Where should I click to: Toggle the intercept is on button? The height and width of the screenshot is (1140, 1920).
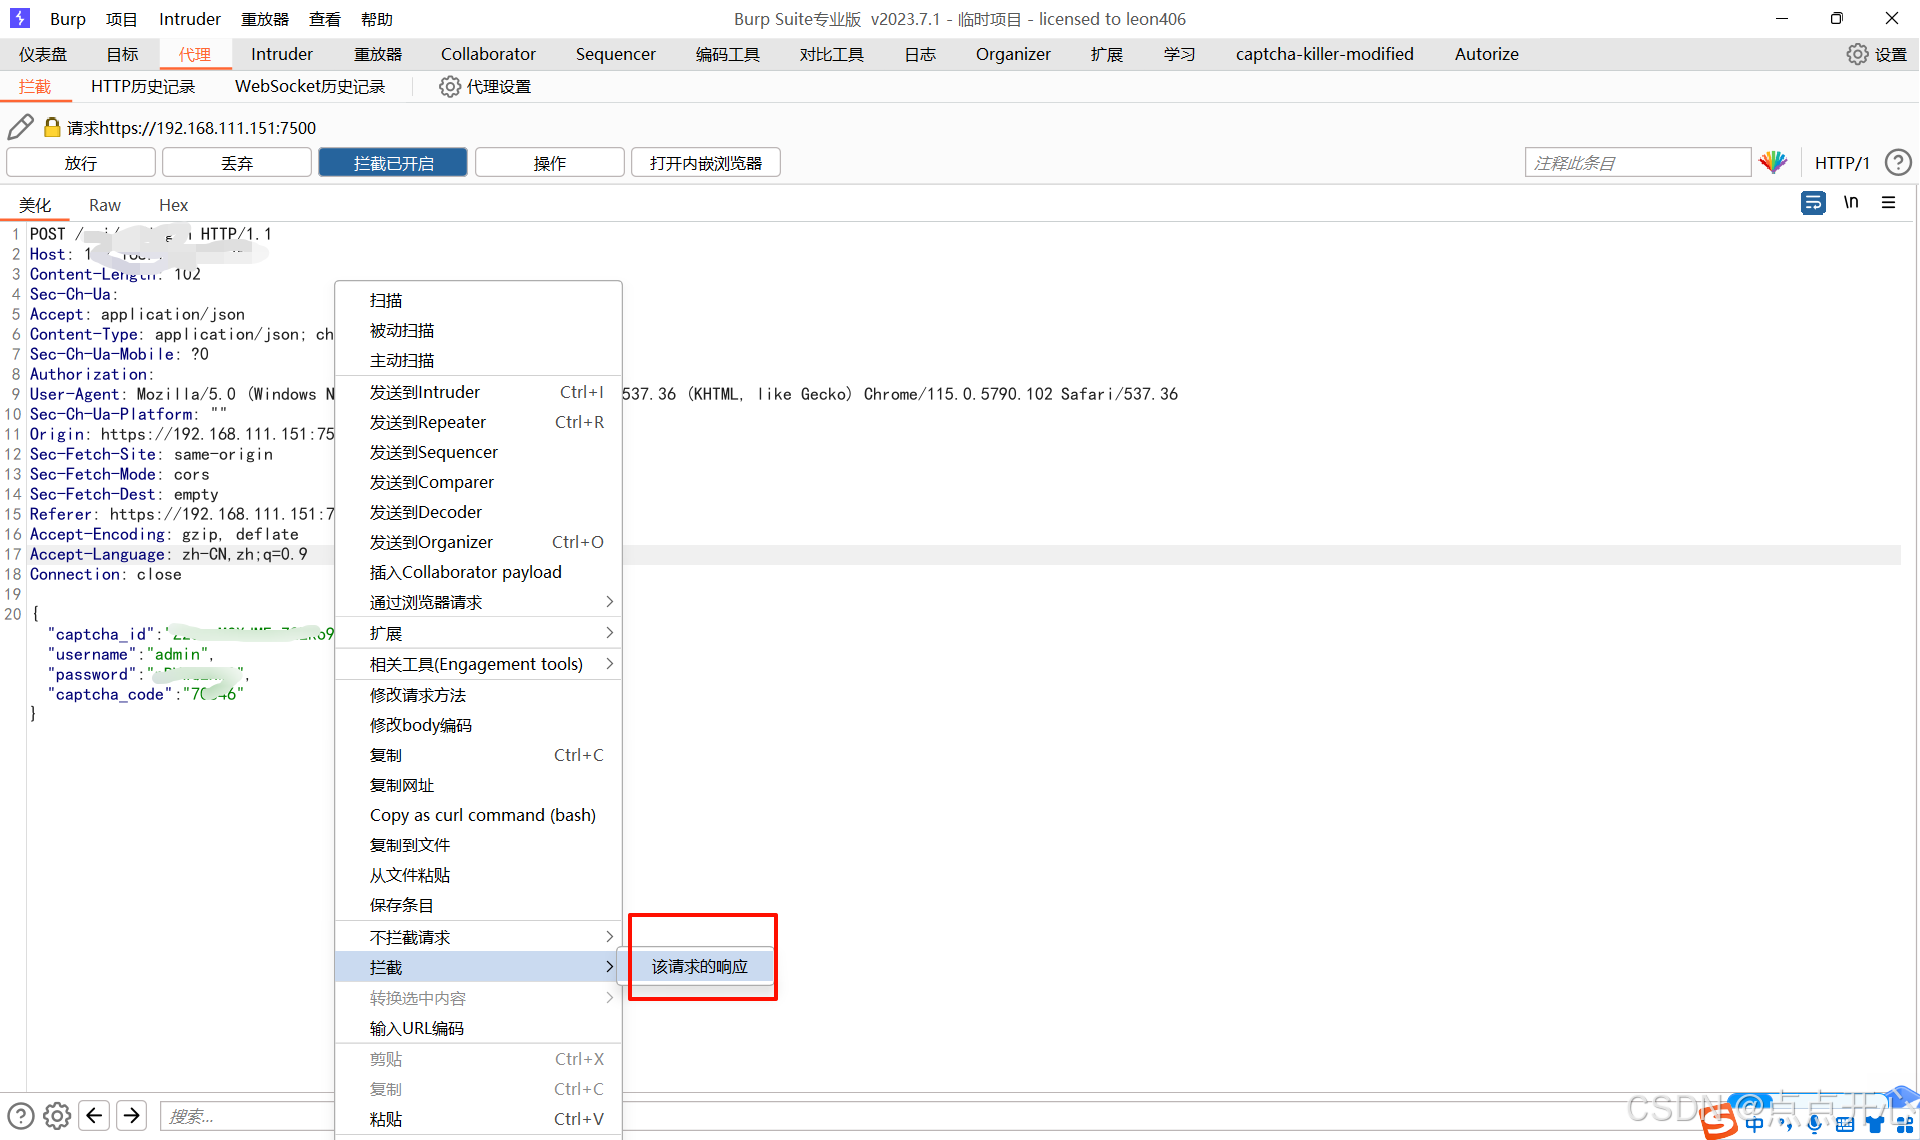393,162
